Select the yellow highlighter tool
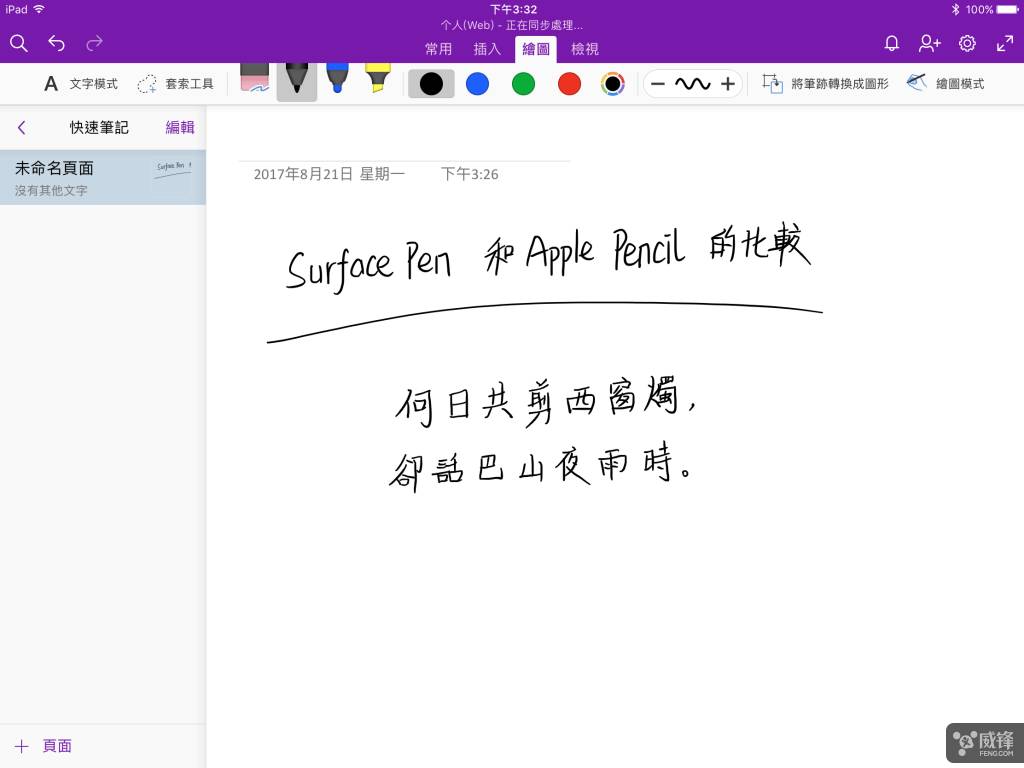Viewport: 1024px width, 768px height. click(x=377, y=79)
